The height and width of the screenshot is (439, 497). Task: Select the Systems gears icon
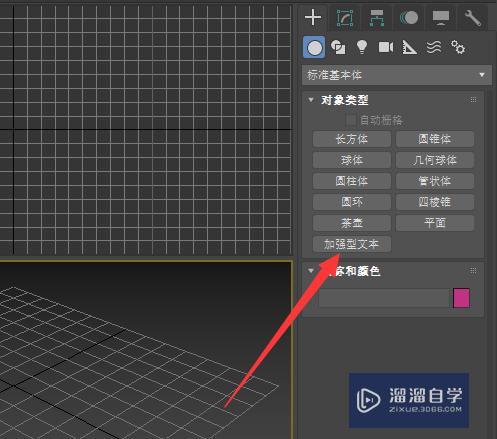click(x=458, y=47)
